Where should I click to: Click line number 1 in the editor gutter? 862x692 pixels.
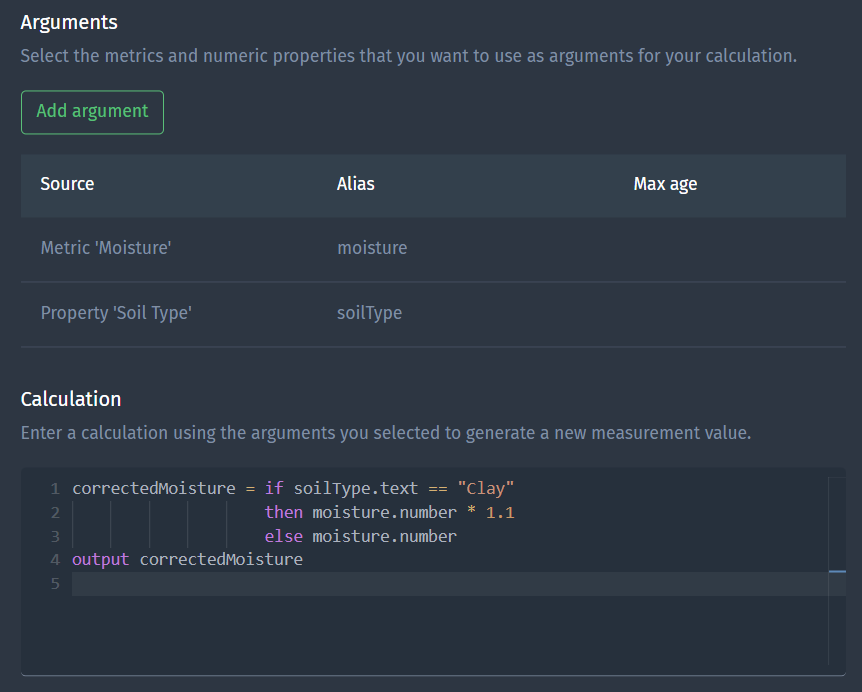click(55, 489)
